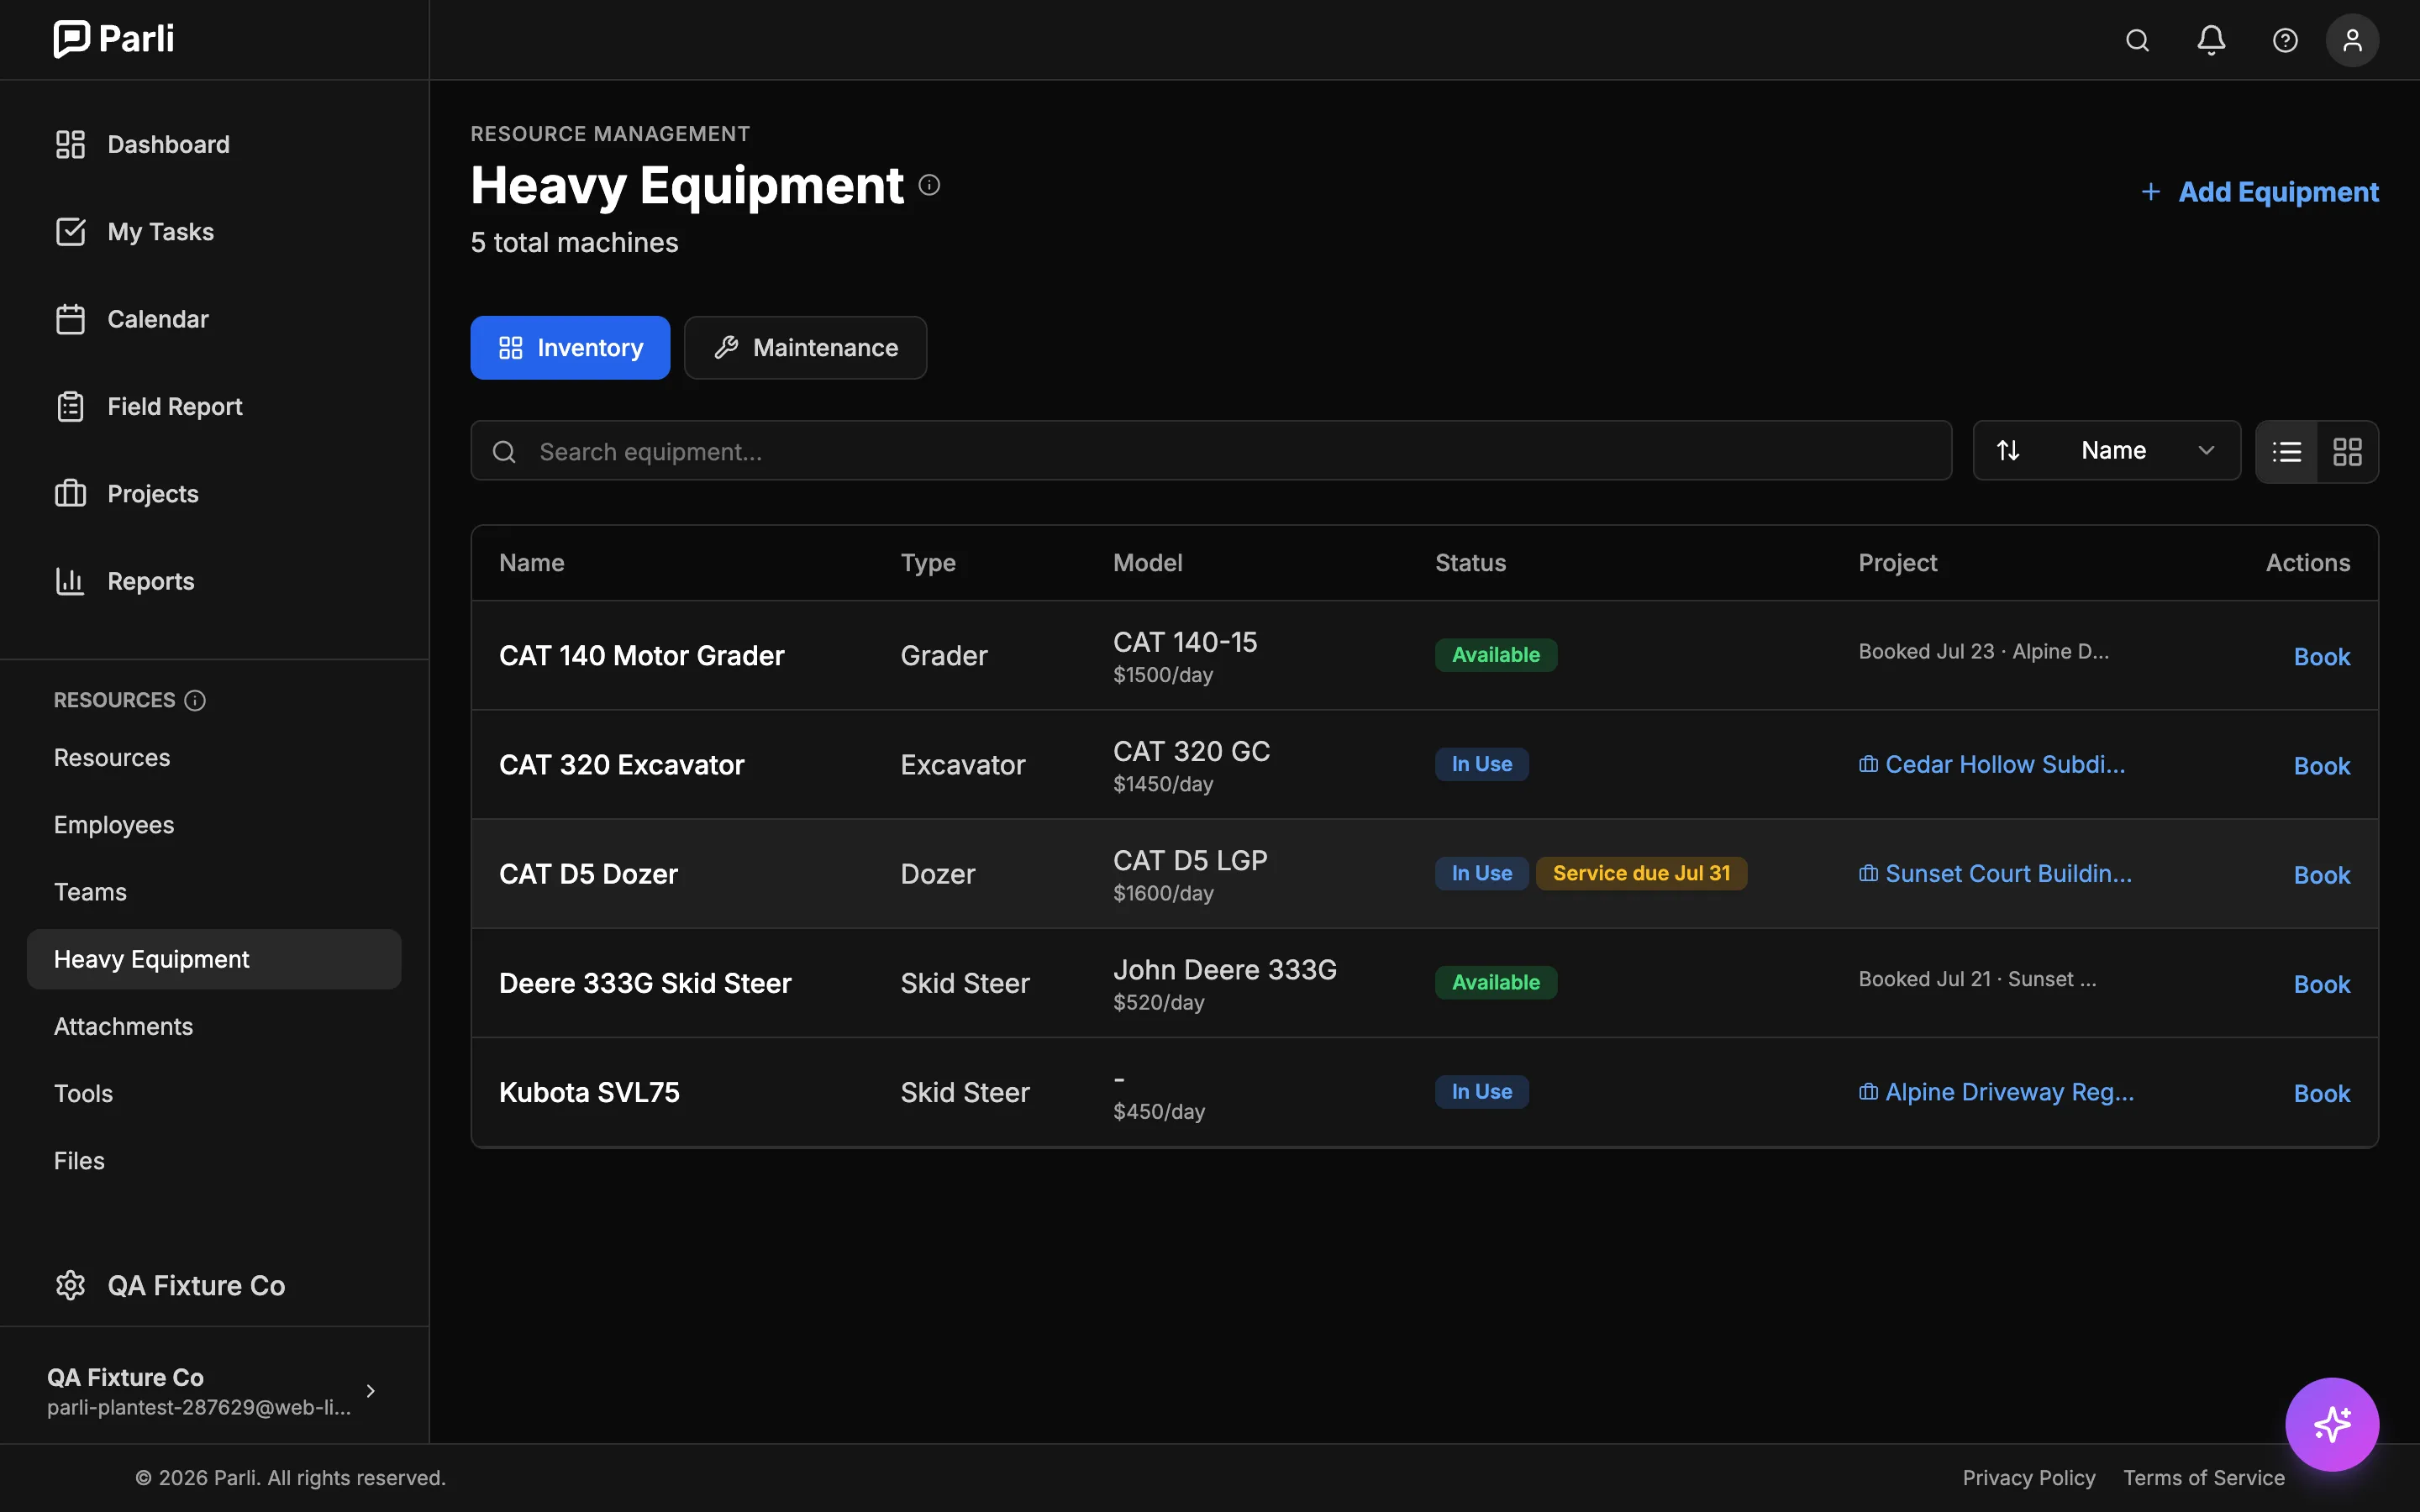Screen dimensions: 2420x1512
Task: Click the Status column header
Action: pos(1470,562)
